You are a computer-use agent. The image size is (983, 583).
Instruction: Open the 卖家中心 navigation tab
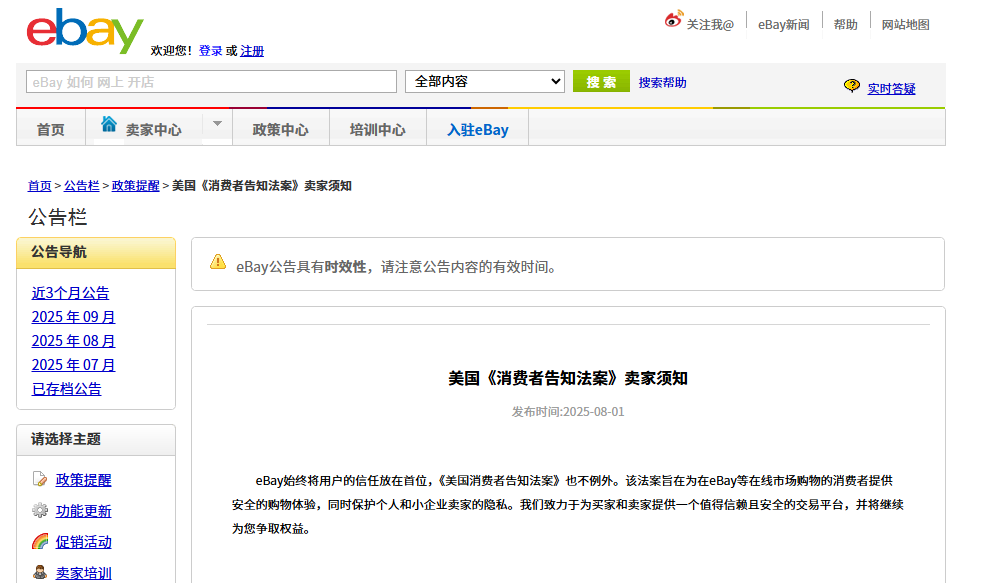point(154,129)
